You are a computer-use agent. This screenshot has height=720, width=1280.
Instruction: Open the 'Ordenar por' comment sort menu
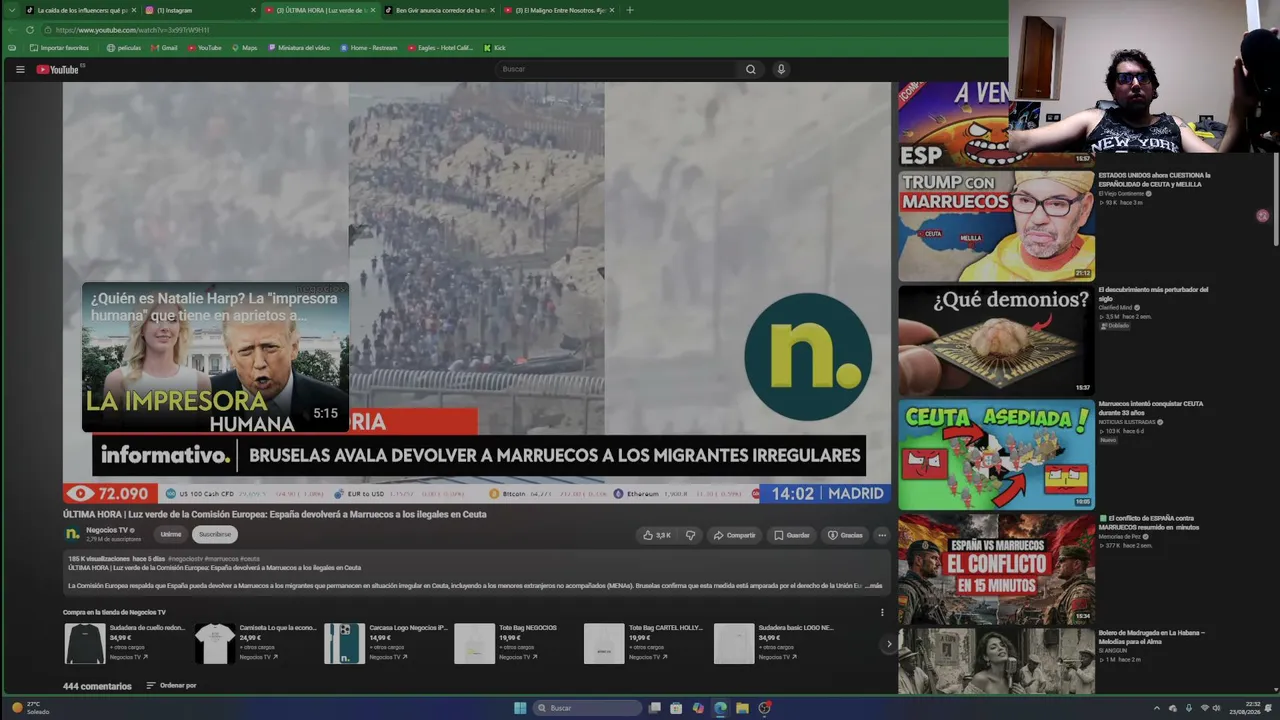[x=171, y=686]
